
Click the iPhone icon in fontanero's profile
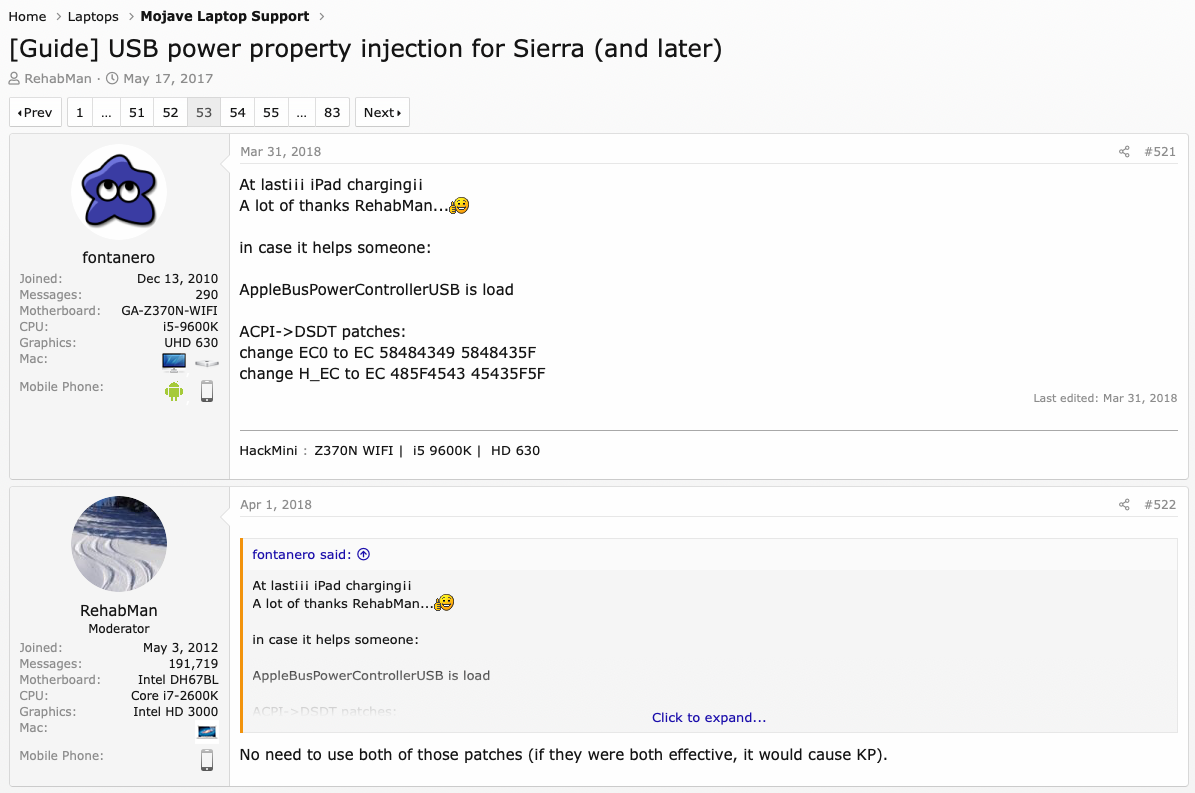coord(207,391)
